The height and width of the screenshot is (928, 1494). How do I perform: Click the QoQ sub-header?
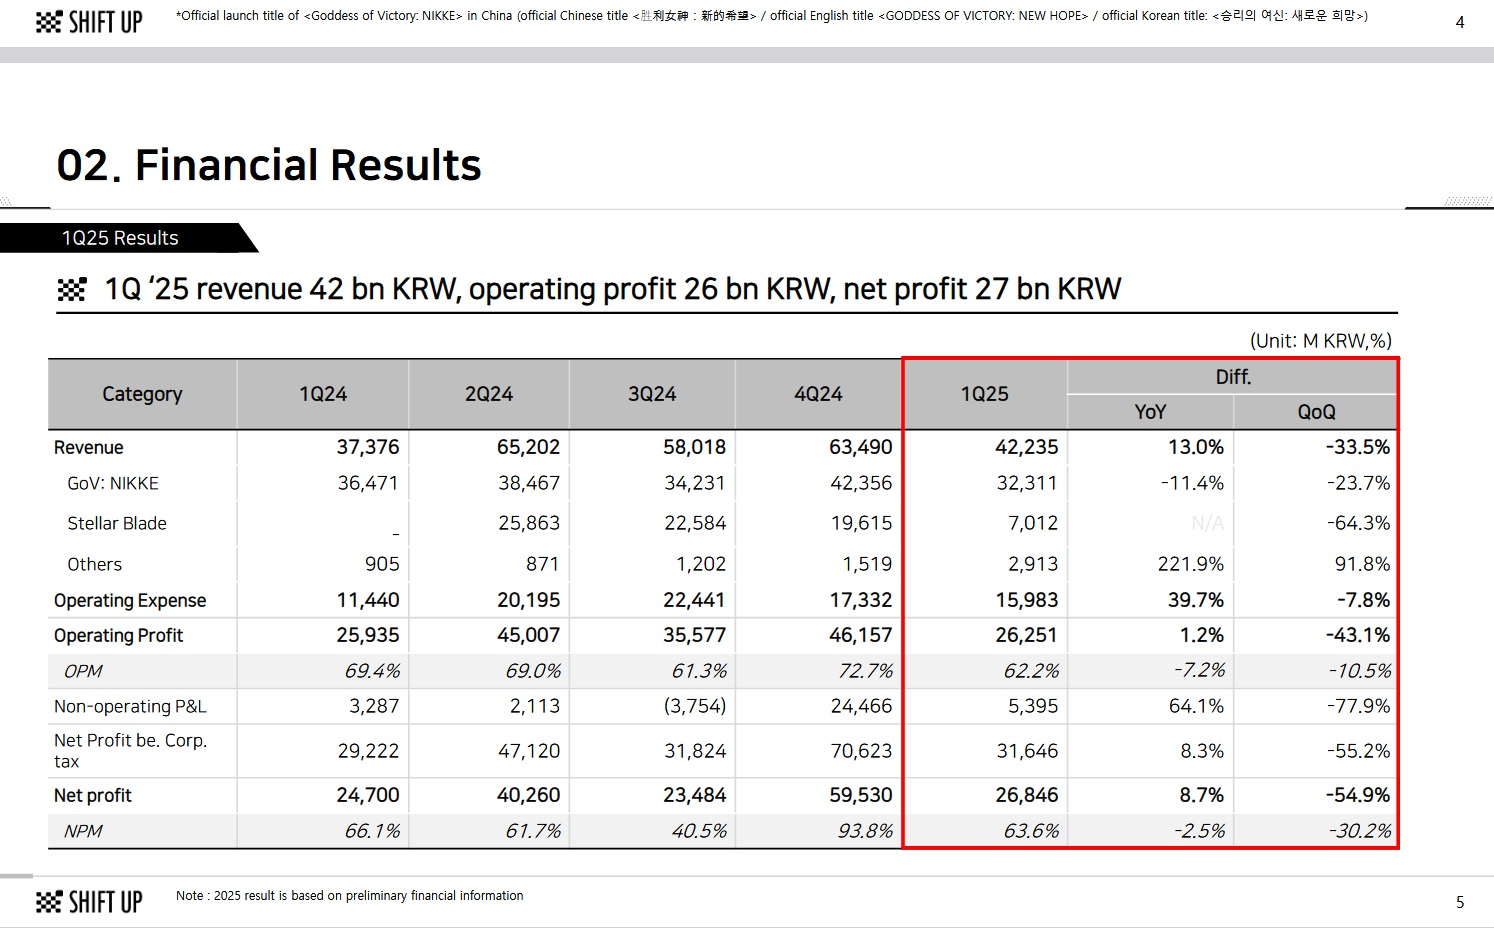[1316, 412]
